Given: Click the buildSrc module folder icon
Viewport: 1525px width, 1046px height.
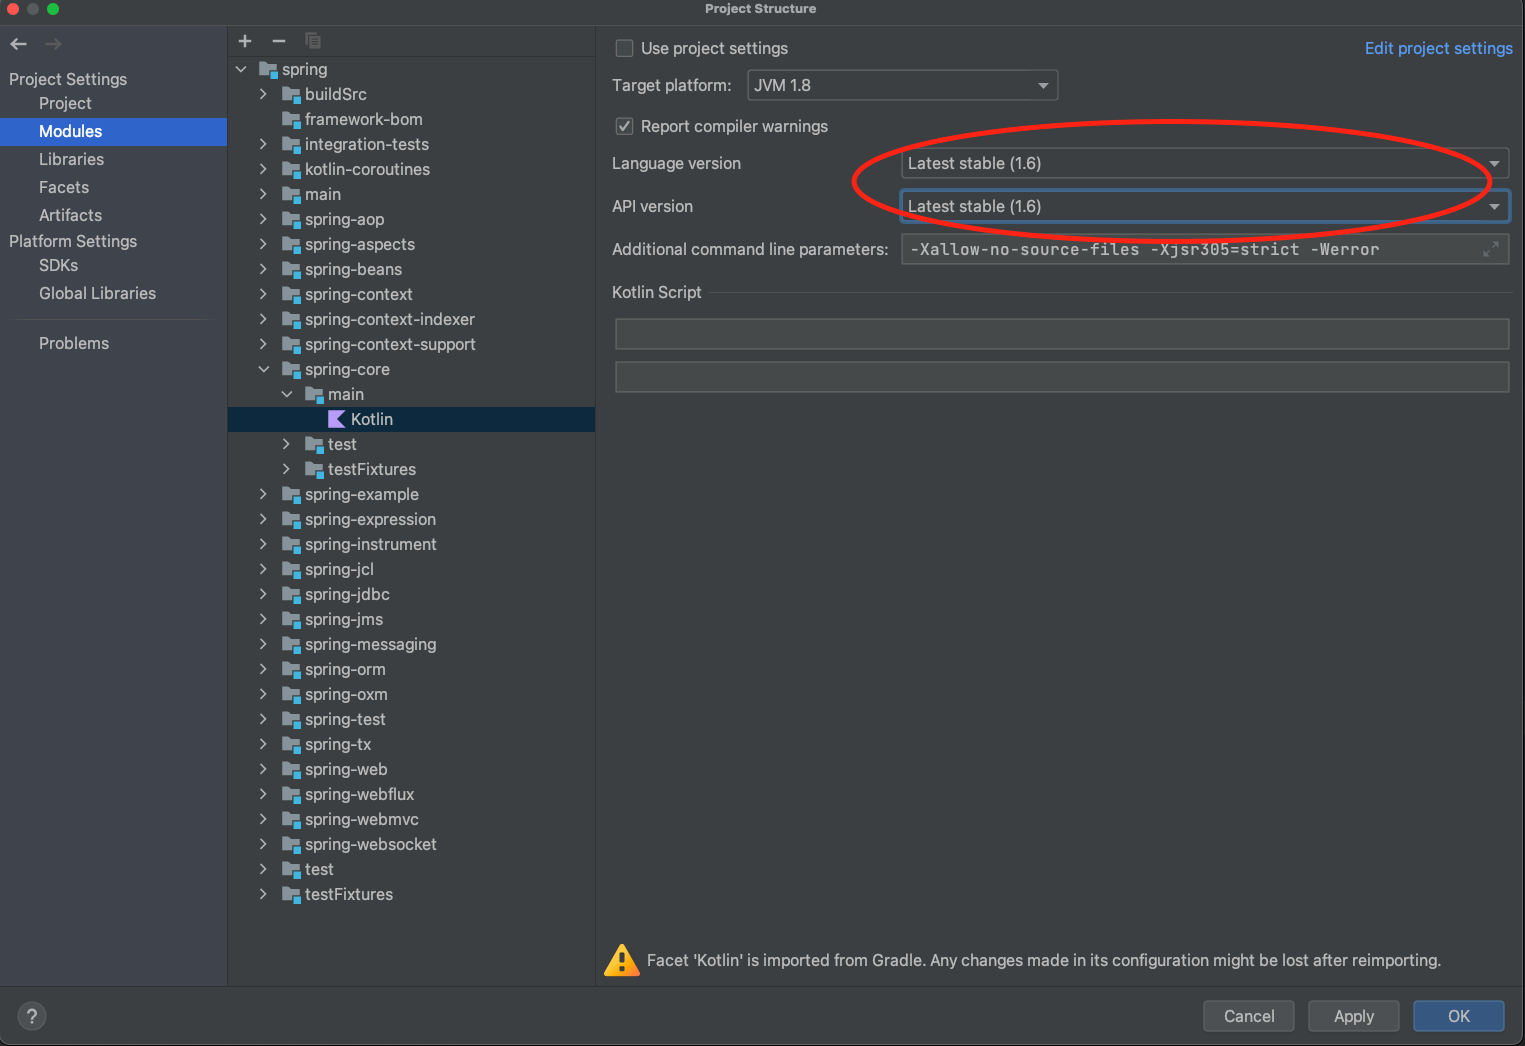Looking at the screenshot, I should (x=291, y=94).
